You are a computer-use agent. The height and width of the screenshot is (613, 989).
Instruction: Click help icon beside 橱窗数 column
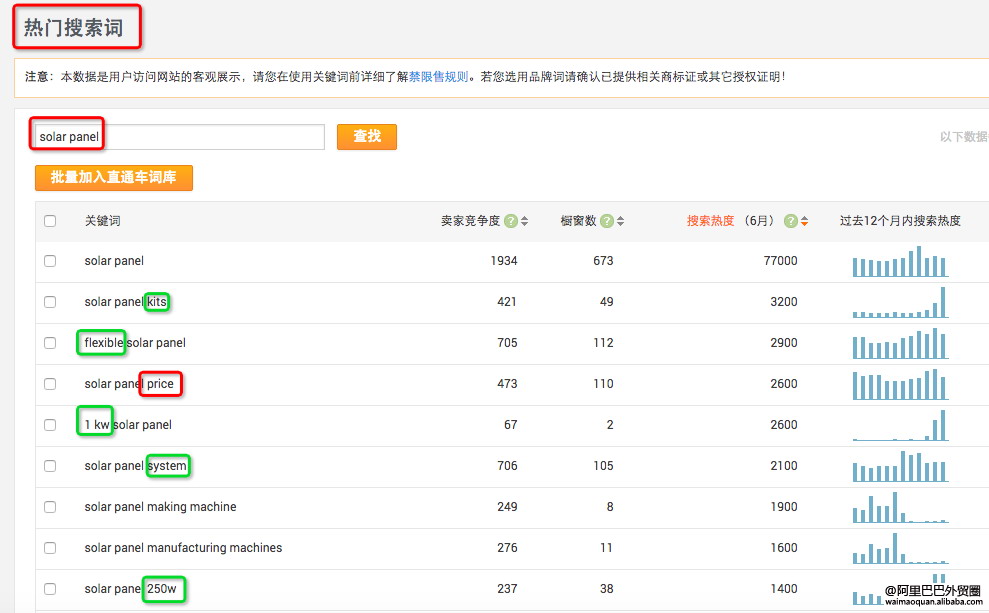point(607,221)
